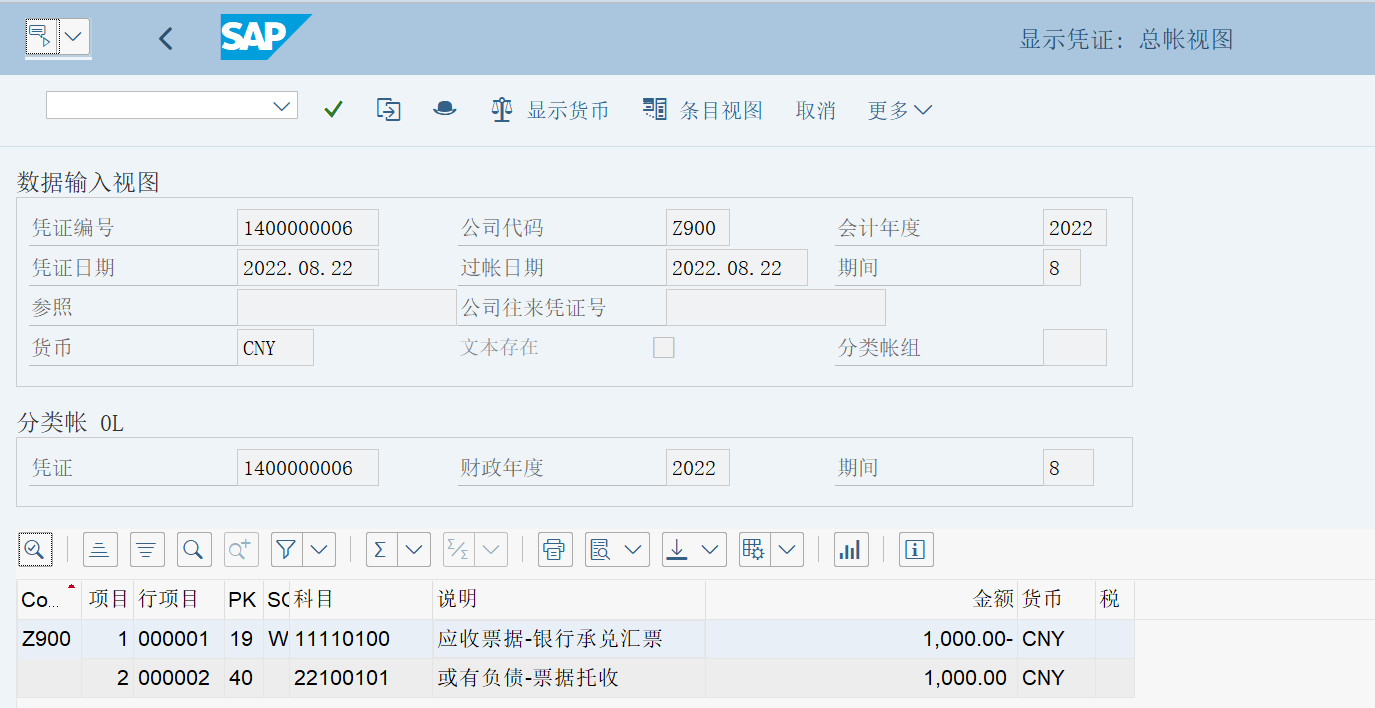
Task: Print the line item list
Action: pyautogui.click(x=555, y=549)
